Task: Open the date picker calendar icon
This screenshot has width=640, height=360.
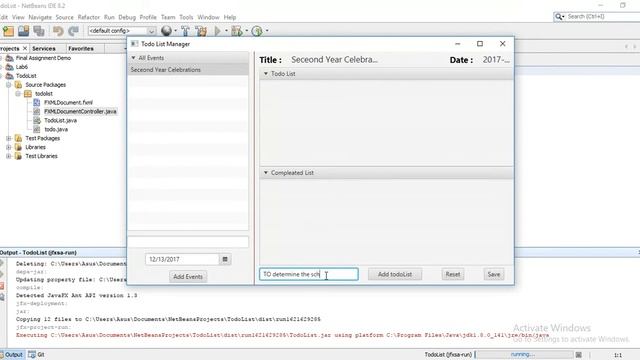Action: pyautogui.click(x=225, y=259)
